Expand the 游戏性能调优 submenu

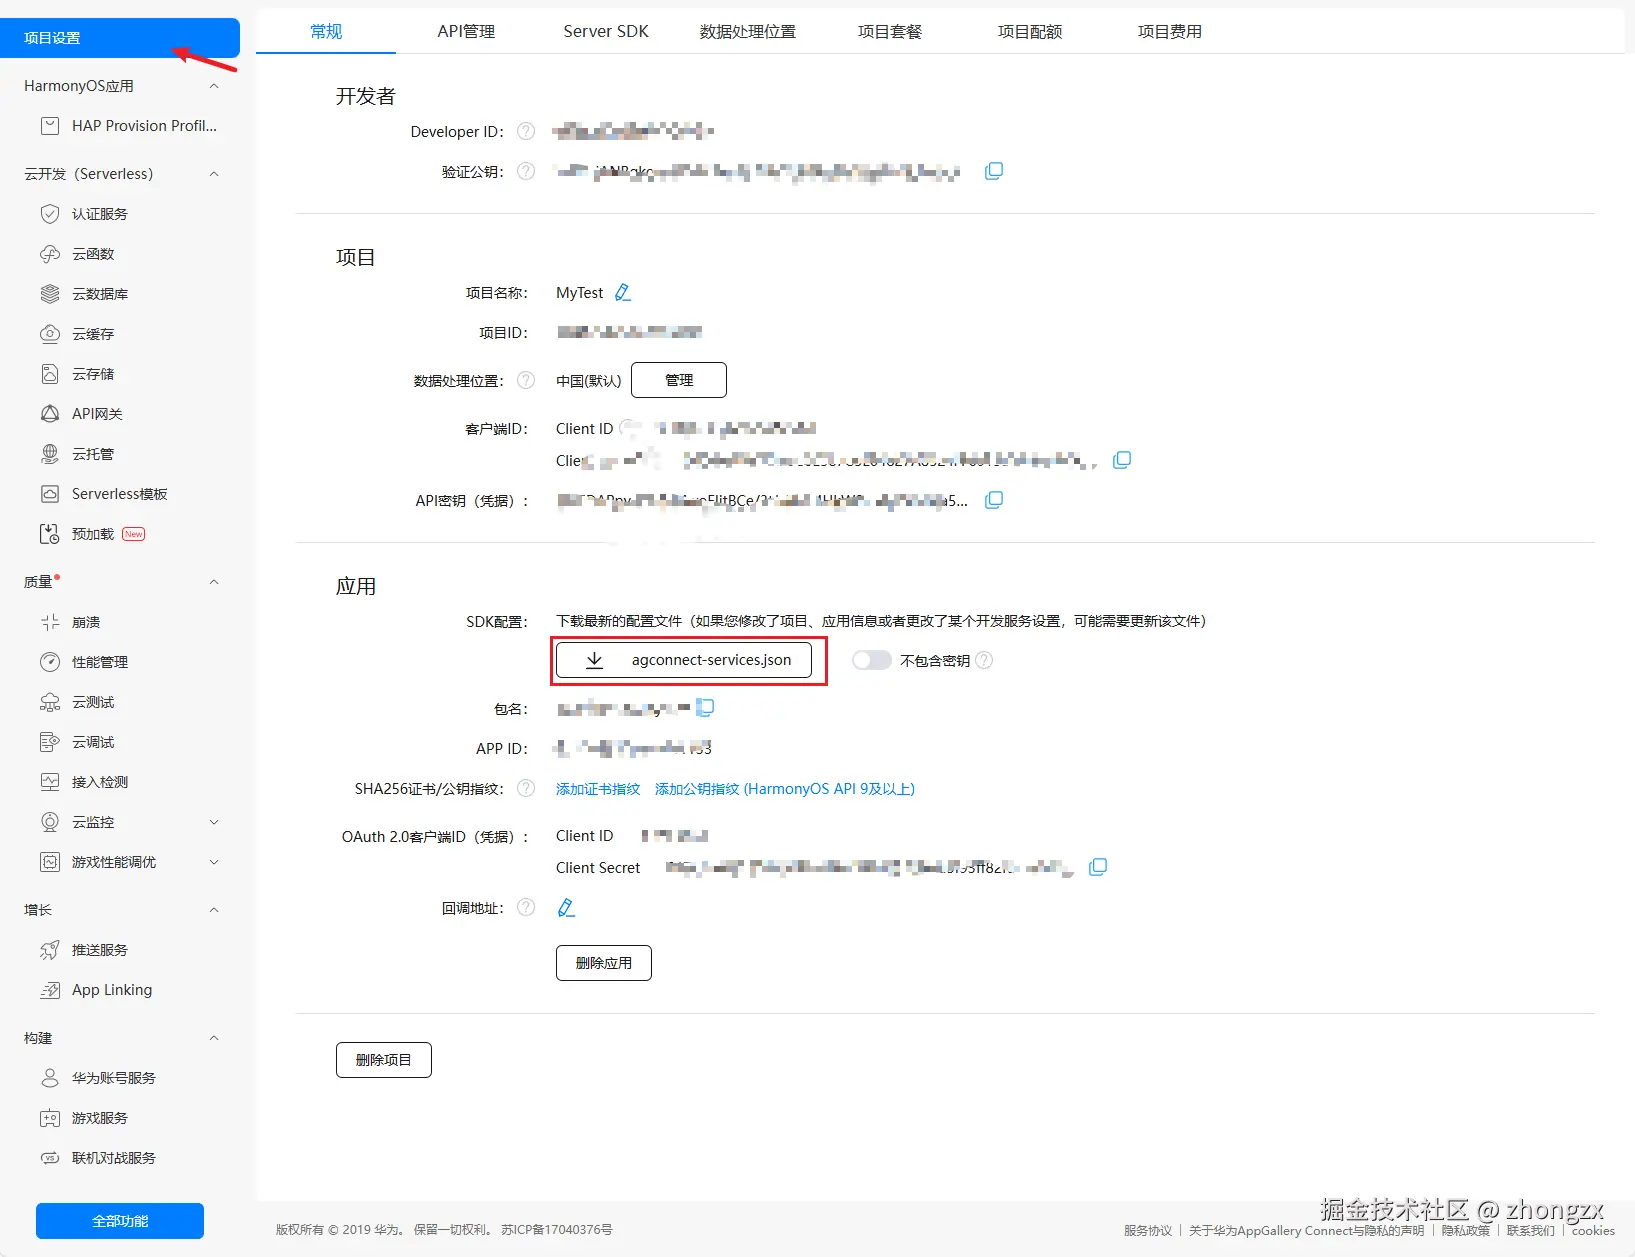tap(214, 862)
